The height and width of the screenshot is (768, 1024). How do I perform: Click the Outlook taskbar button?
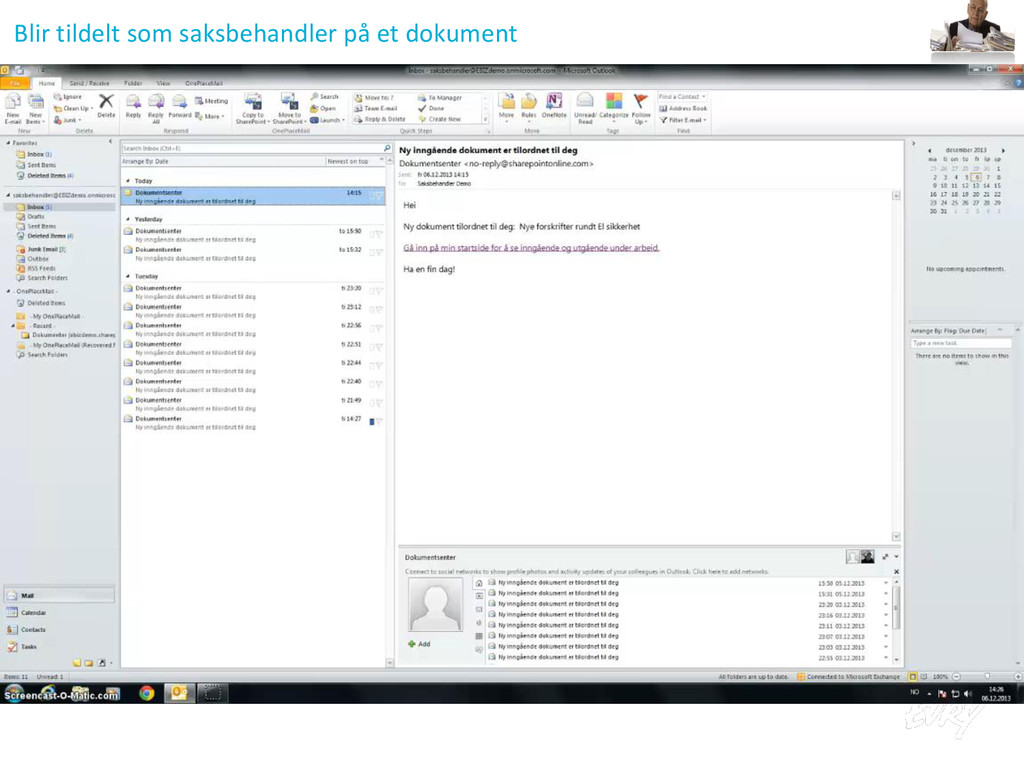coord(179,693)
